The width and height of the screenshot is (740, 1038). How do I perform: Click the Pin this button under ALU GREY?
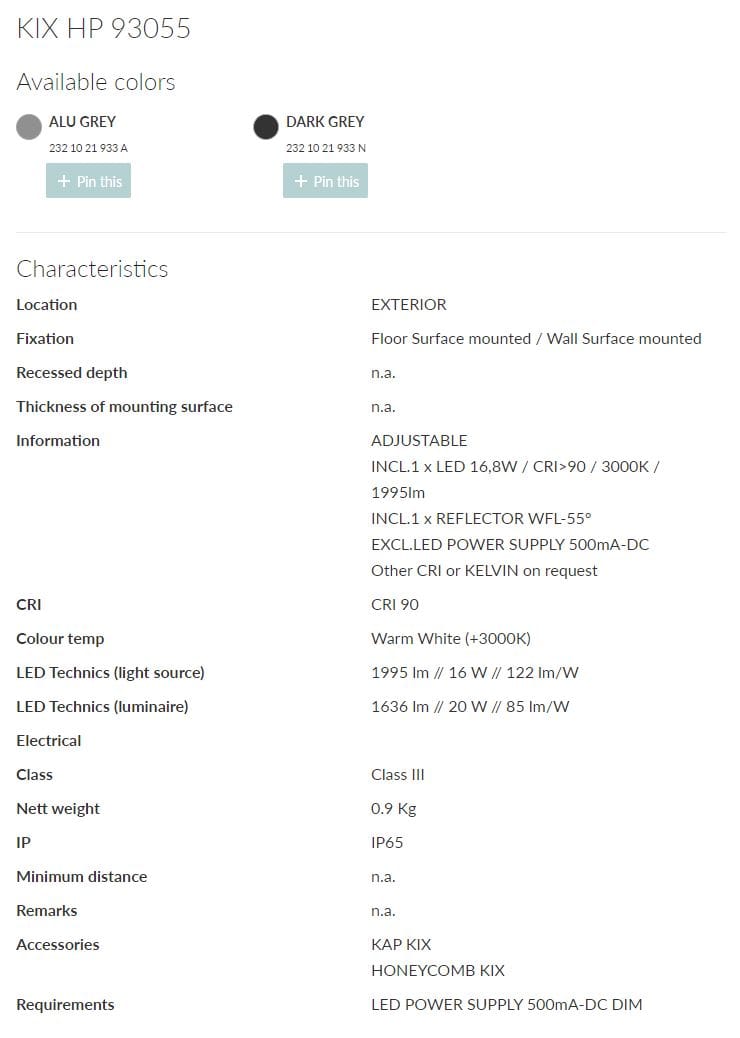tap(88, 180)
